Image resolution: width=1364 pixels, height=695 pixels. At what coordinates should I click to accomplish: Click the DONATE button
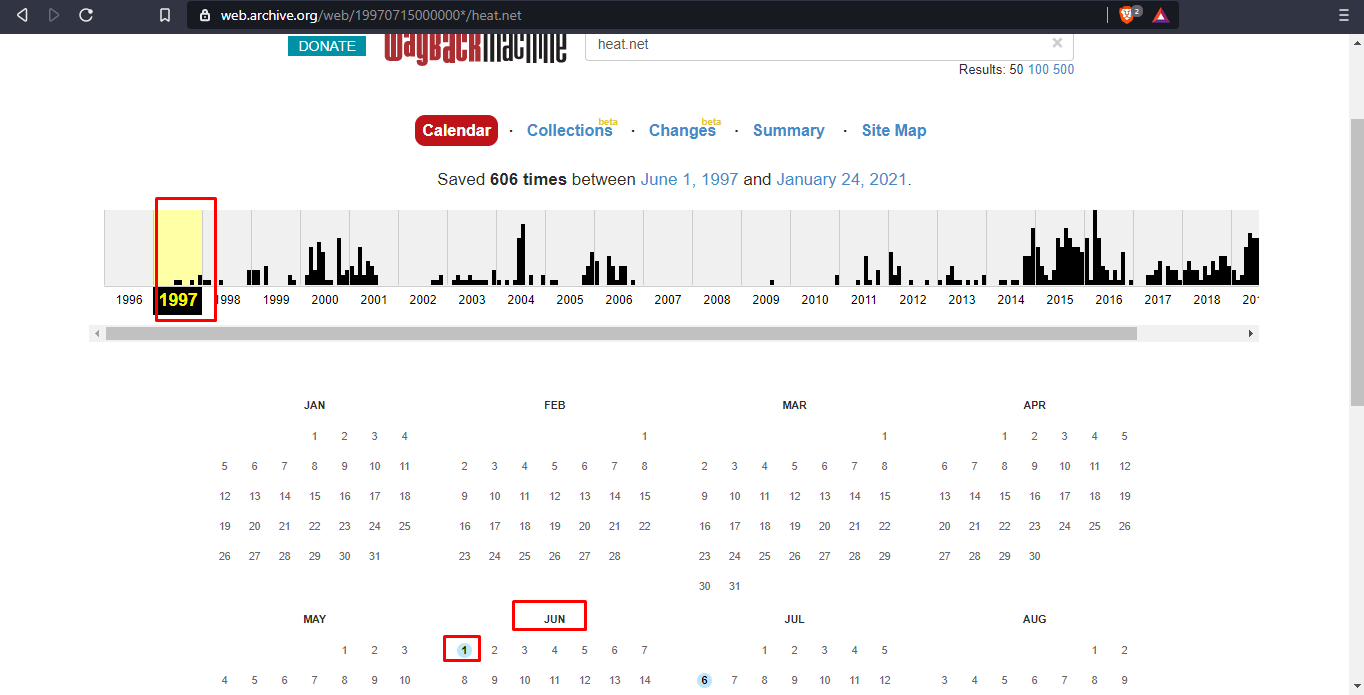pyautogui.click(x=326, y=45)
